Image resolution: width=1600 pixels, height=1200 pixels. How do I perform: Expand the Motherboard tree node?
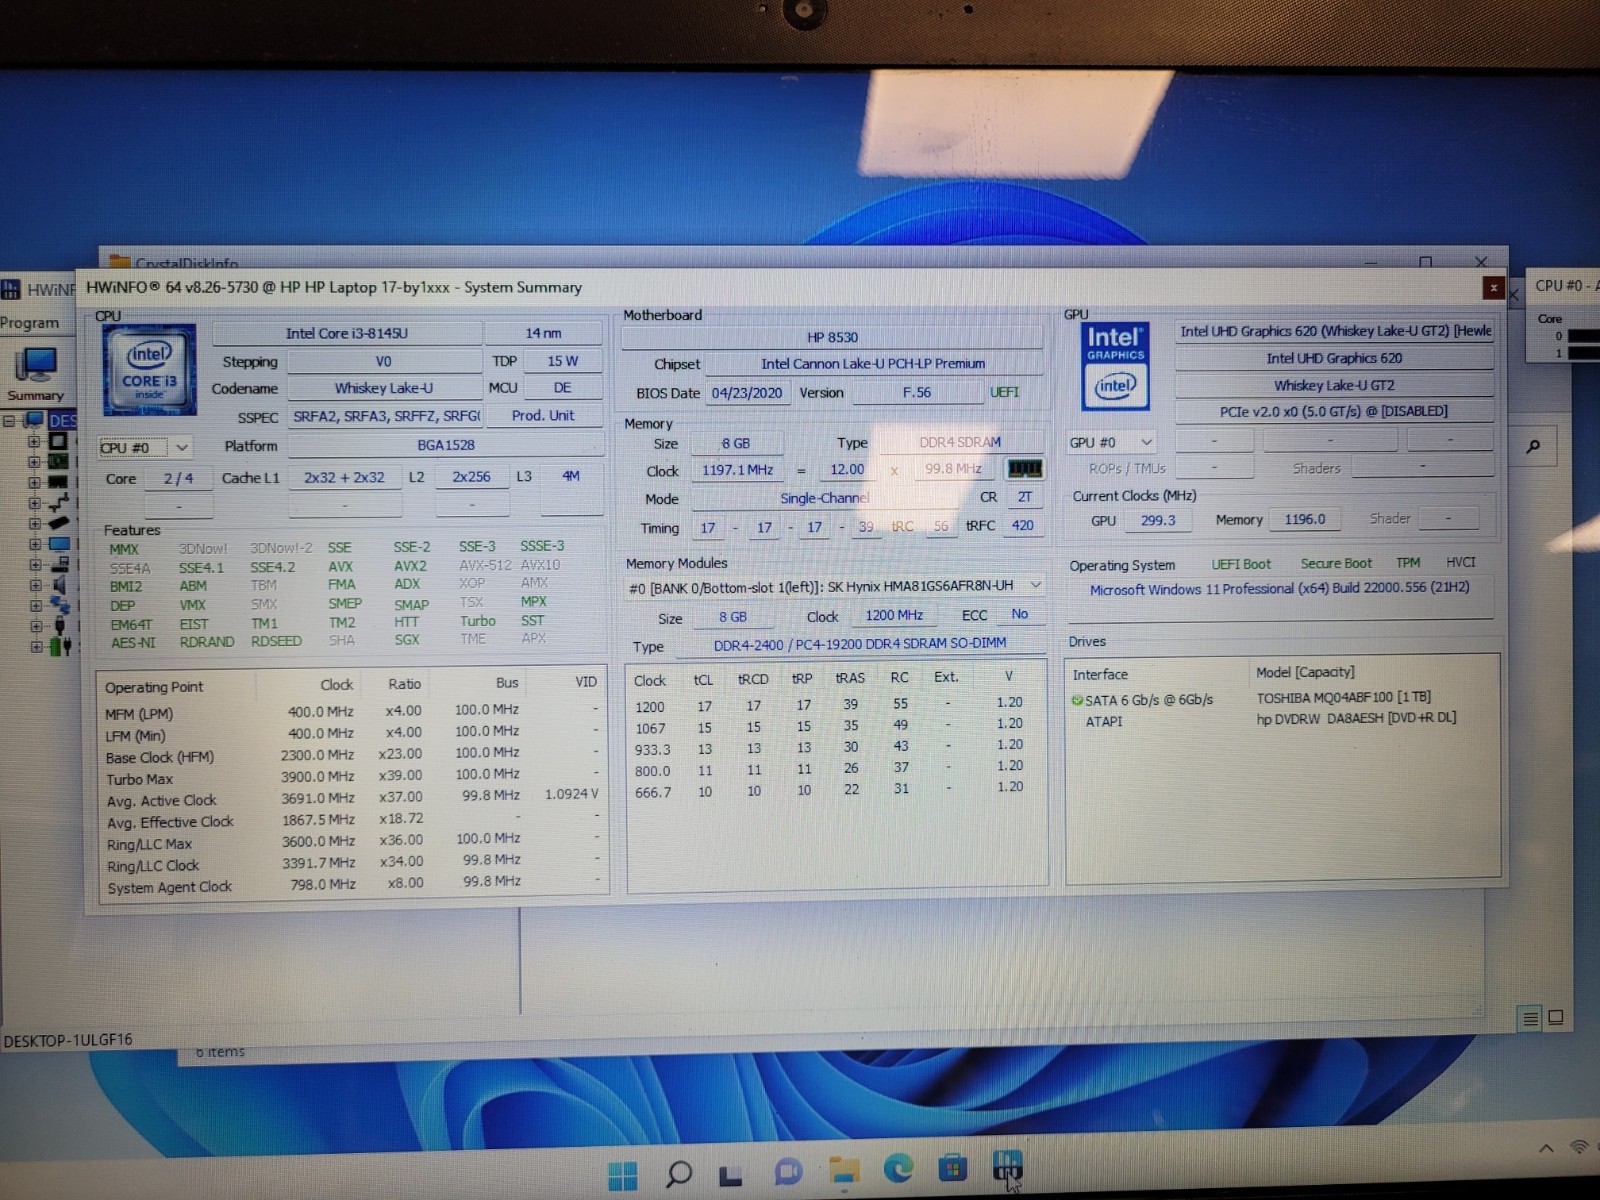pos(34,462)
